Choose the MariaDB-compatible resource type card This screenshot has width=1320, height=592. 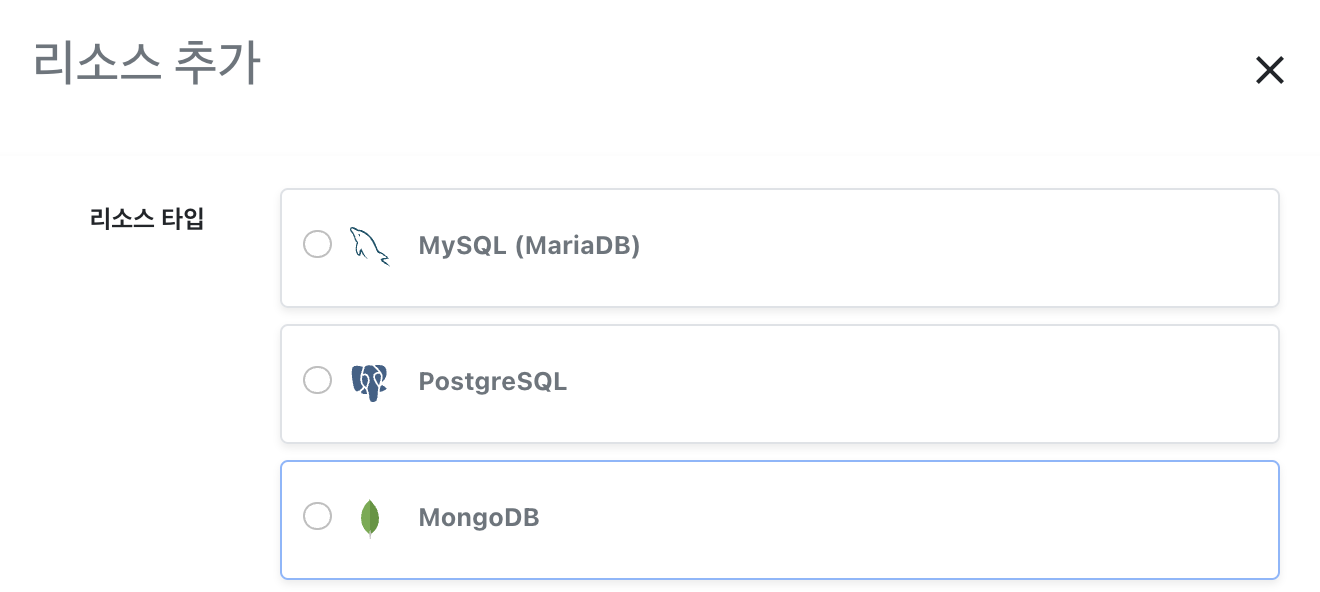780,247
